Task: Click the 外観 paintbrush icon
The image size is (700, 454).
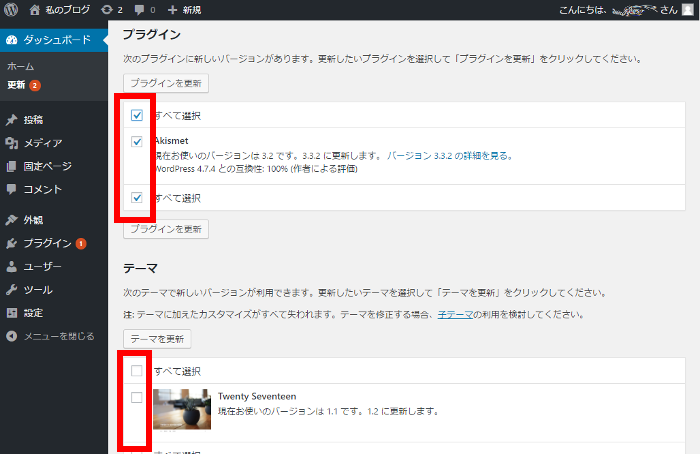Action: click(x=12, y=220)
